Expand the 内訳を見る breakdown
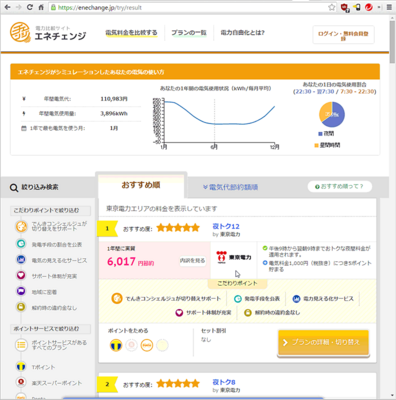The height and width of the screenshot is (400, 396). [192, 261]
